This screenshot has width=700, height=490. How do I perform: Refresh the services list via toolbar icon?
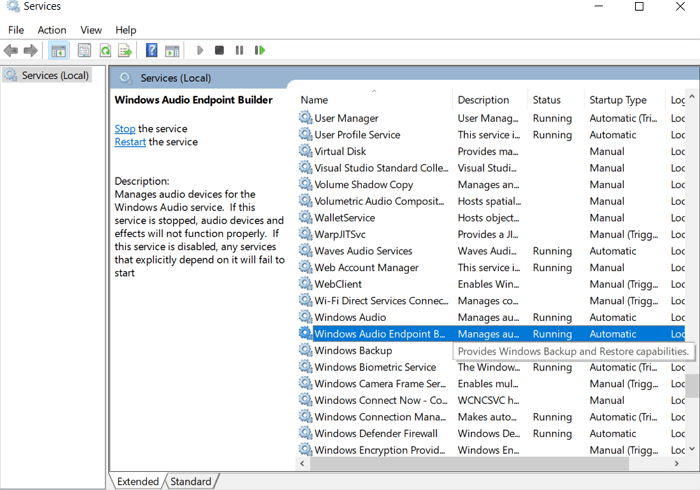coord(105,50)
